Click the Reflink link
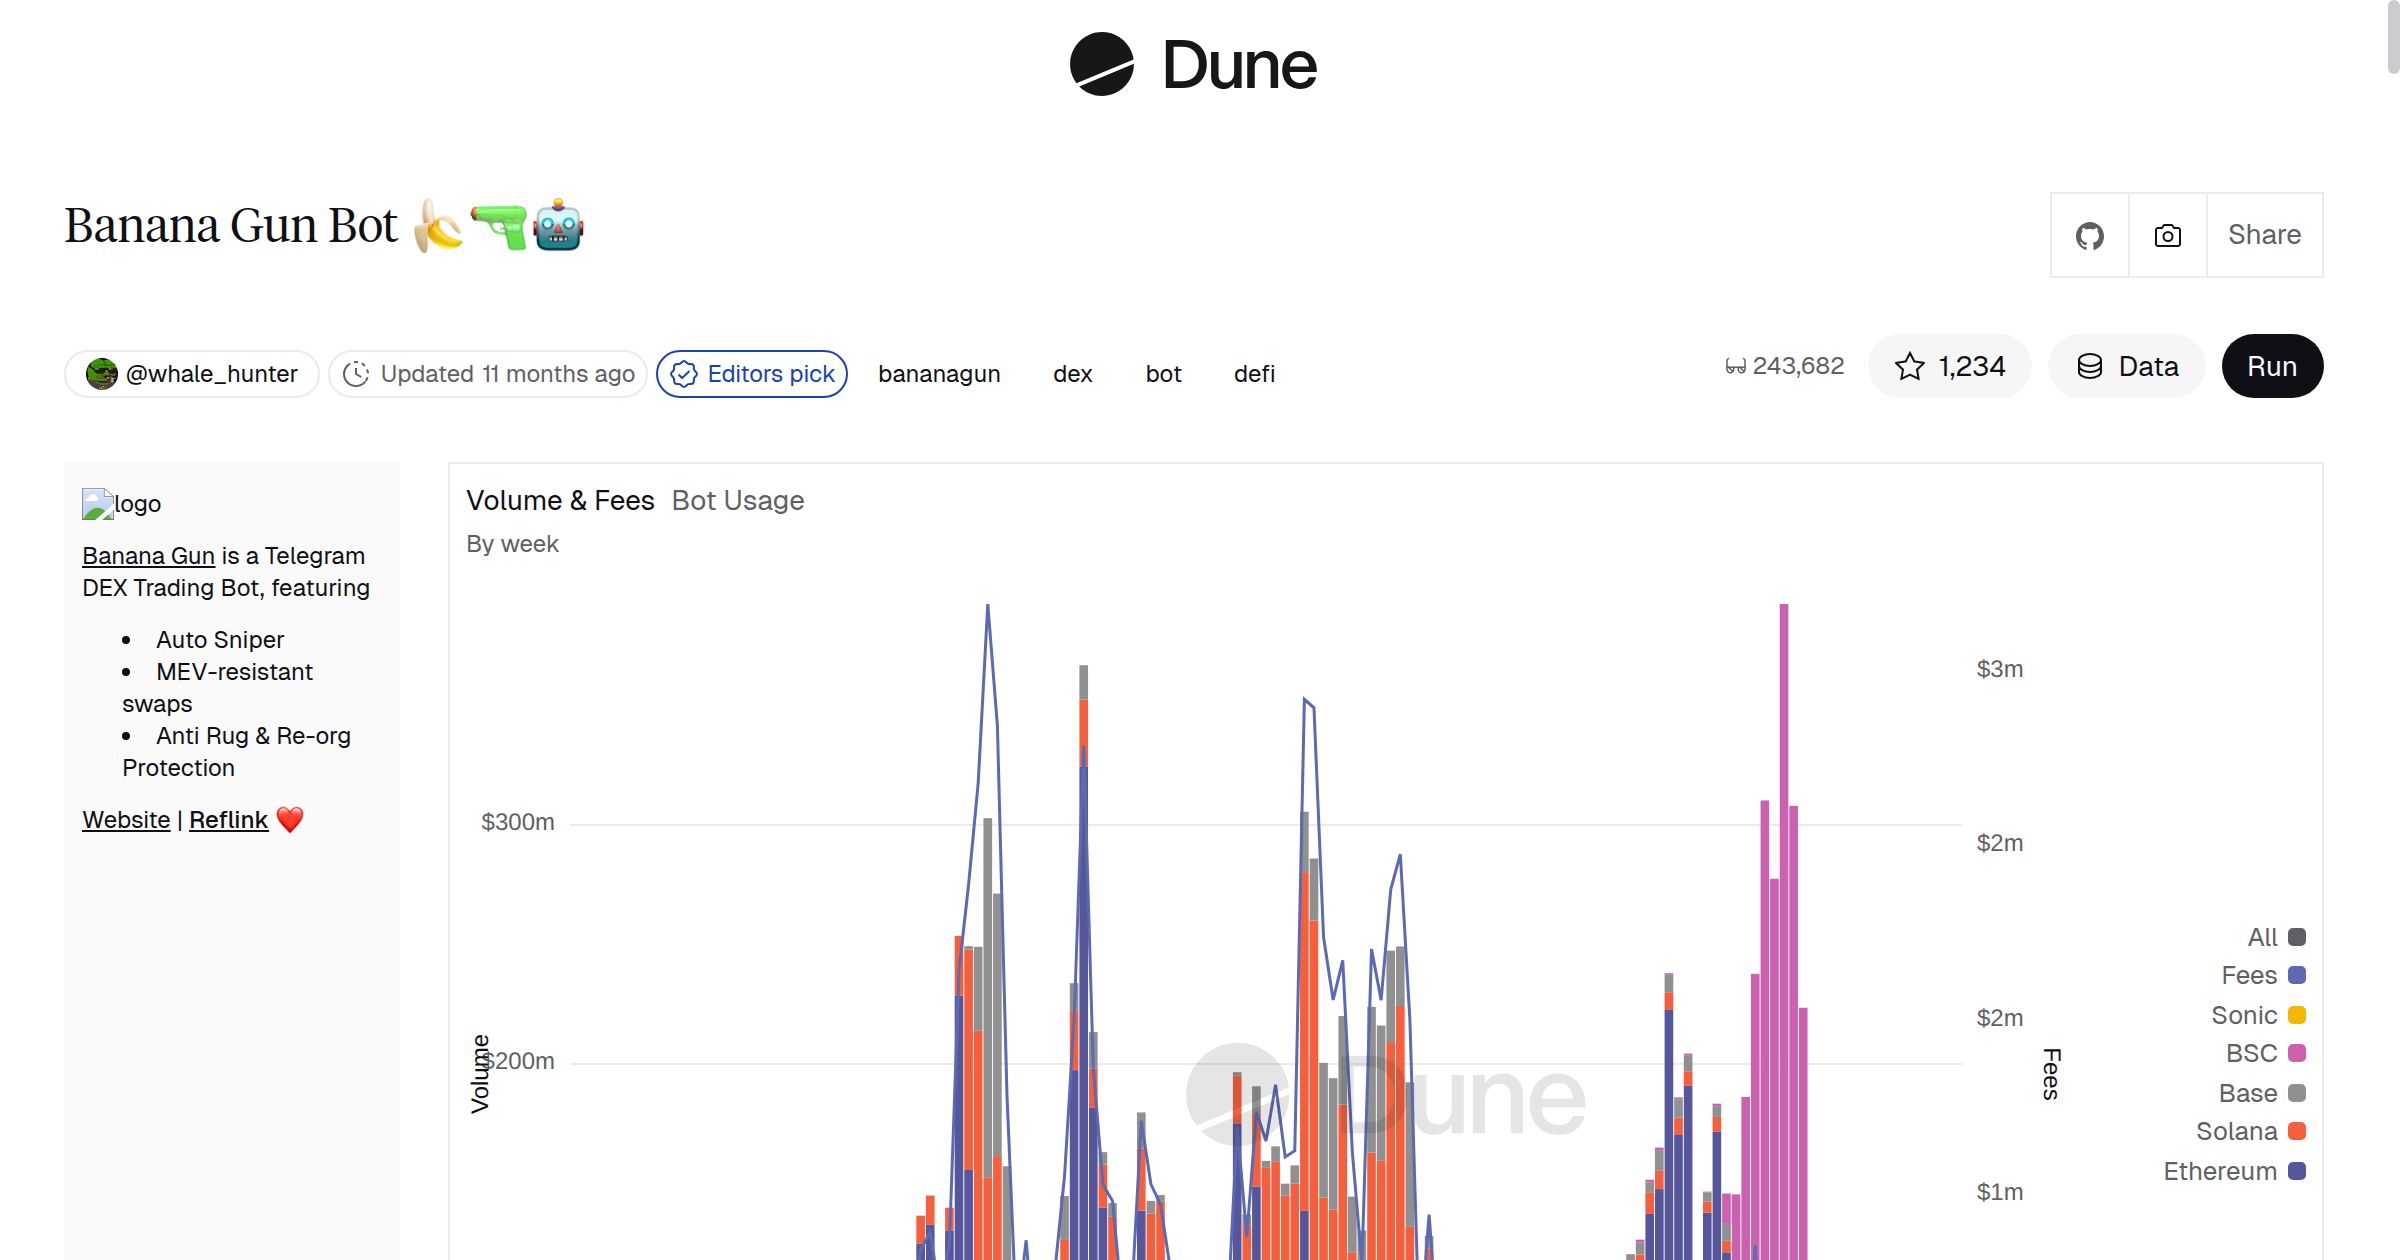The image size is (2400, 1260). (228, 820)
